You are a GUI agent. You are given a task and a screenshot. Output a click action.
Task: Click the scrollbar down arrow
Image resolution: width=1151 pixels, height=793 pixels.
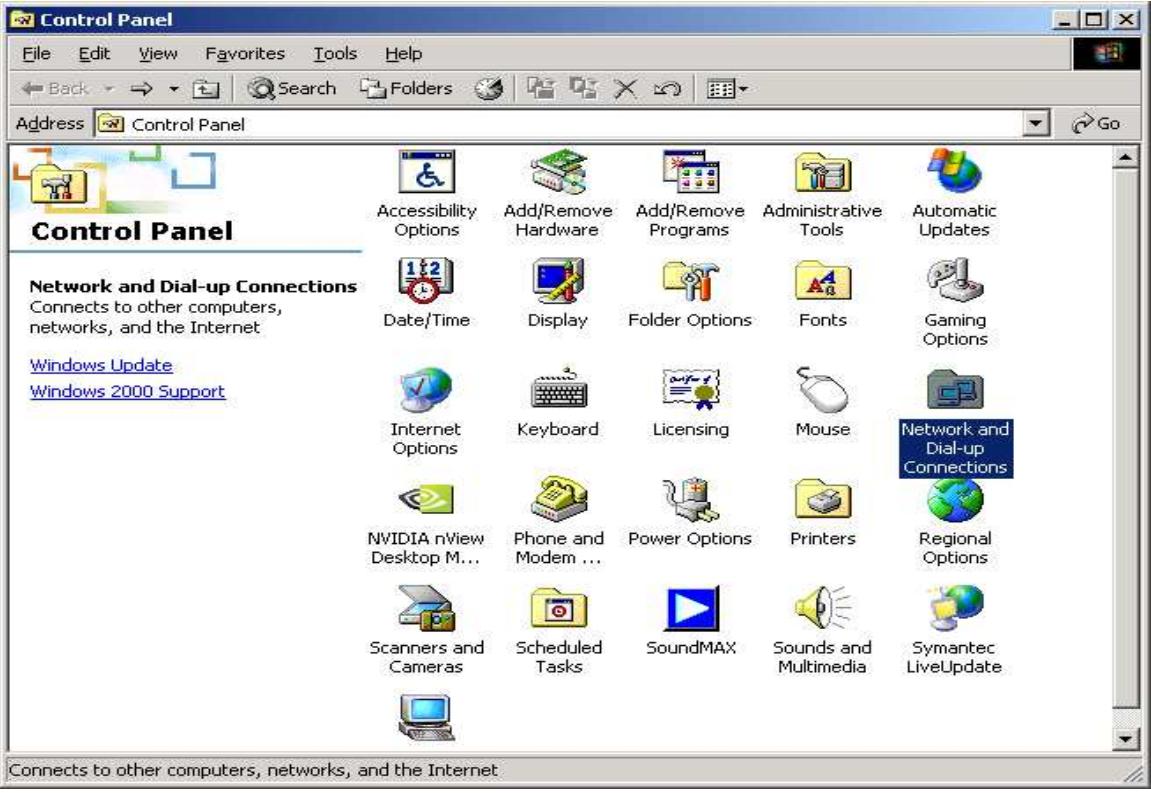click(1125, 739)
